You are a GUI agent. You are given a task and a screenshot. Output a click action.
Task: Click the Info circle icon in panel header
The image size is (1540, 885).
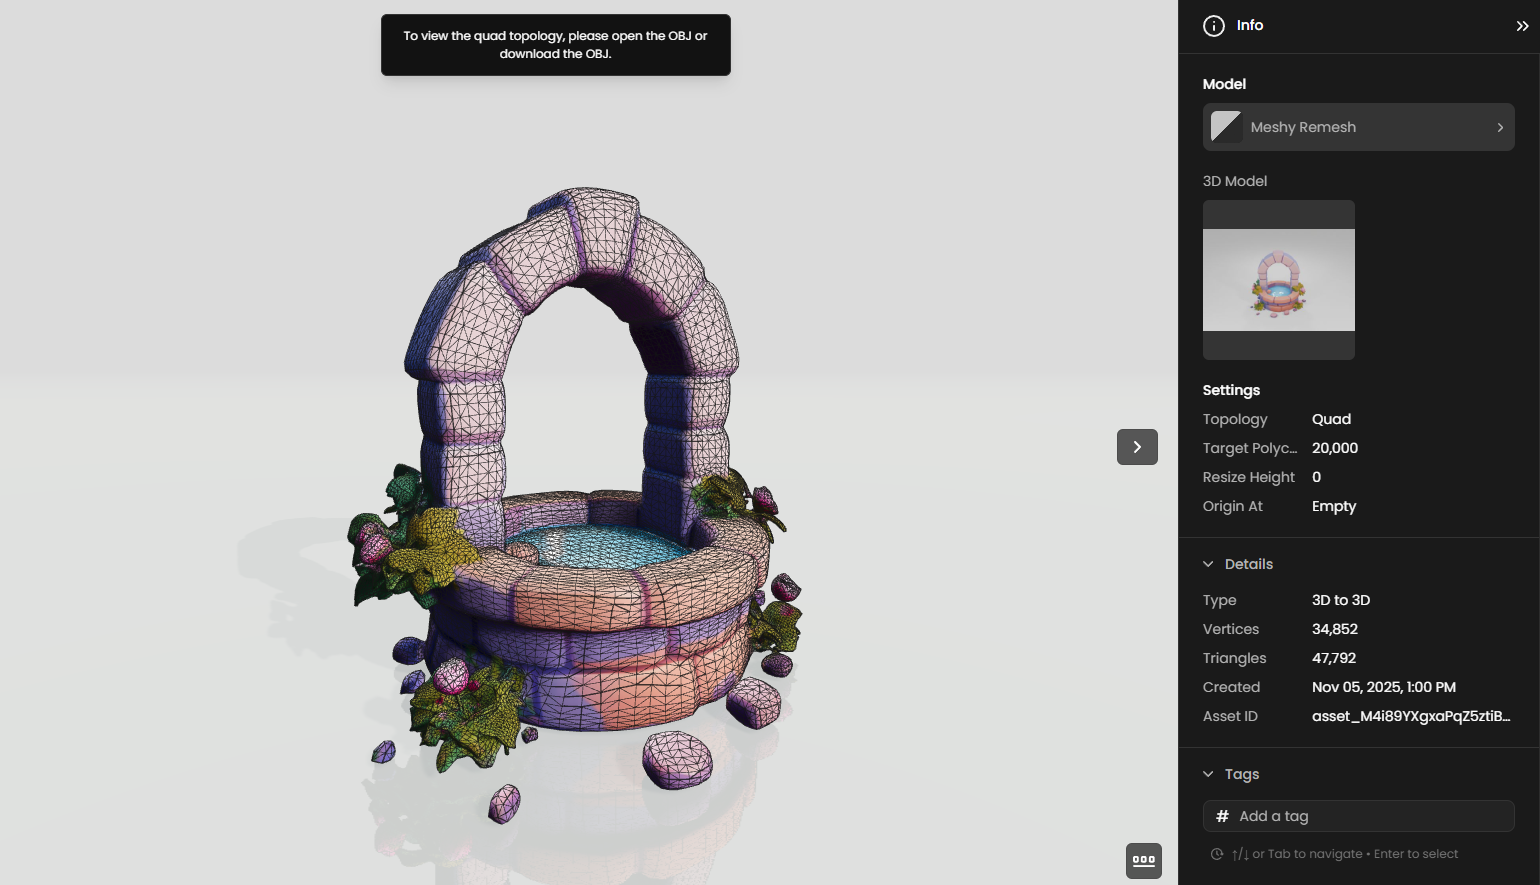click(1213, 26)
